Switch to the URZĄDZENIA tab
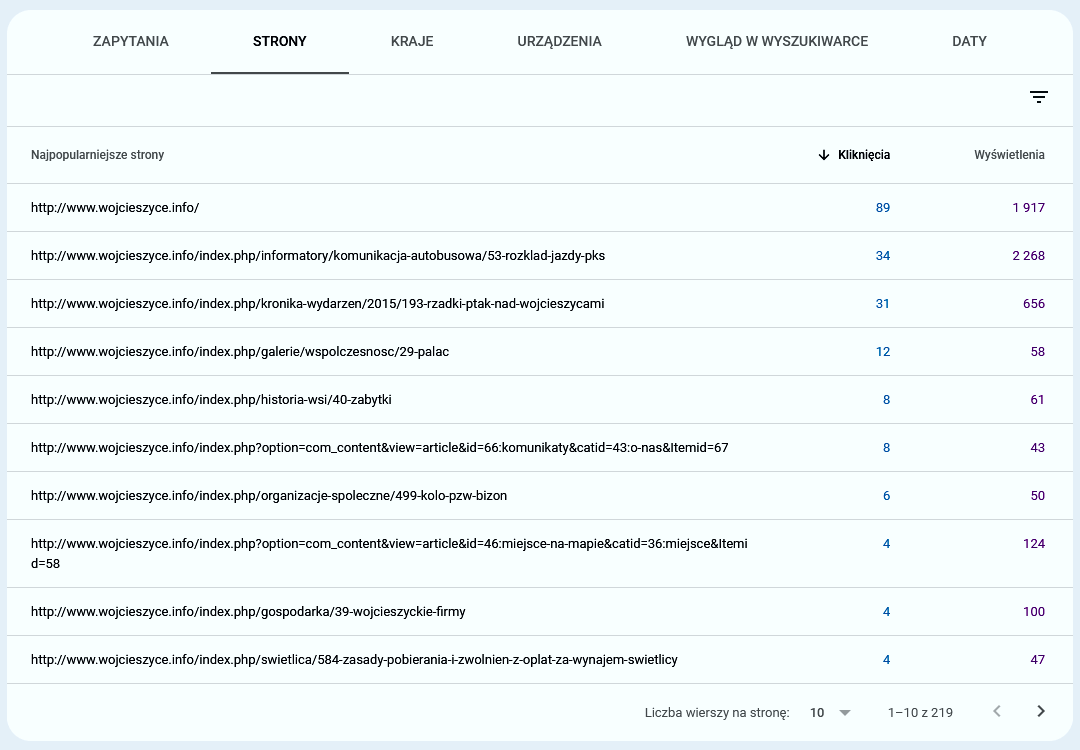 coord(559,41)
